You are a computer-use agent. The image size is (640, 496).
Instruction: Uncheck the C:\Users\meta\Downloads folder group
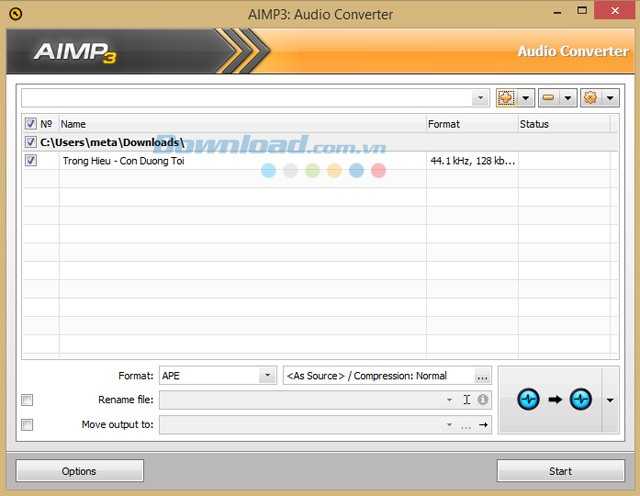pos(30,142)
